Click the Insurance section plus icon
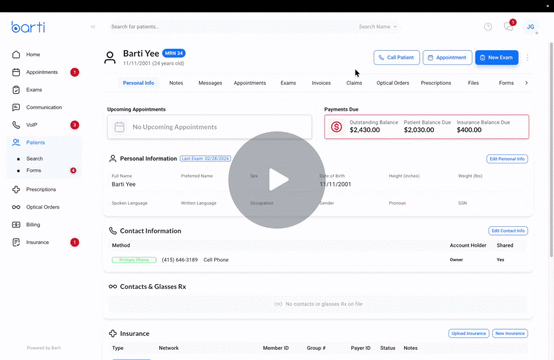The image size is (554, 360). point(113,334)
